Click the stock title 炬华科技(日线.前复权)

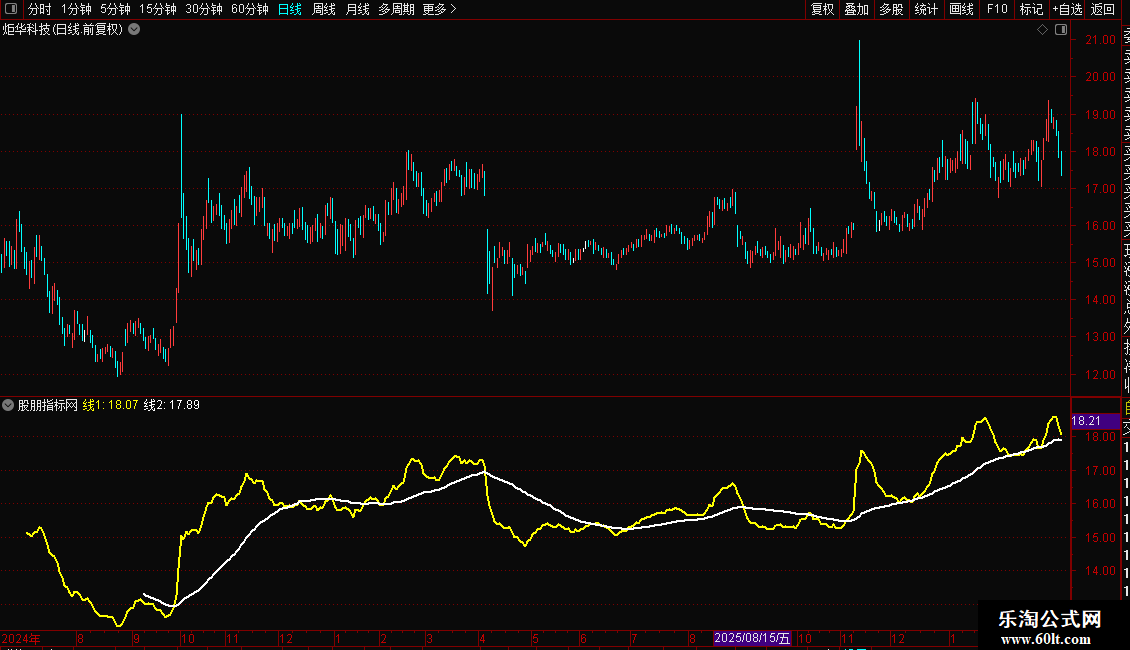click(63, 30)
